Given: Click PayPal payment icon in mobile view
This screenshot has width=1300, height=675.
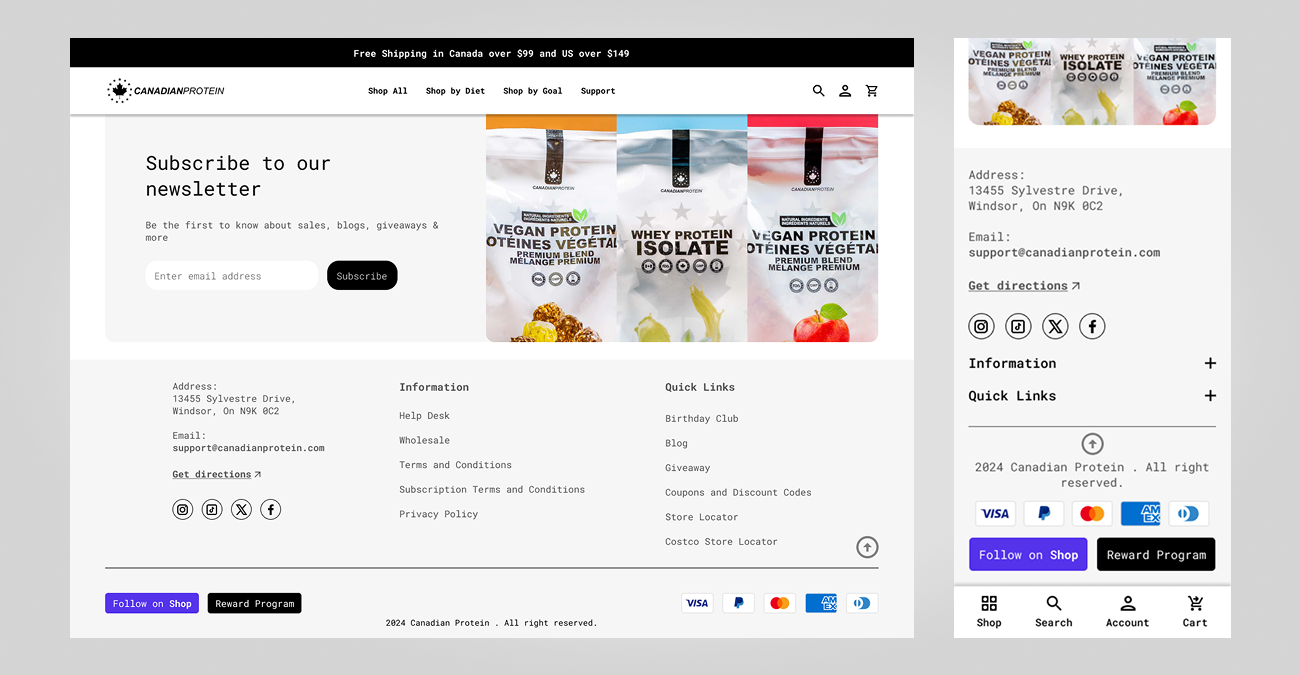Looking at the screenshot, I should pyautogui.click(x=1044, y=514).
